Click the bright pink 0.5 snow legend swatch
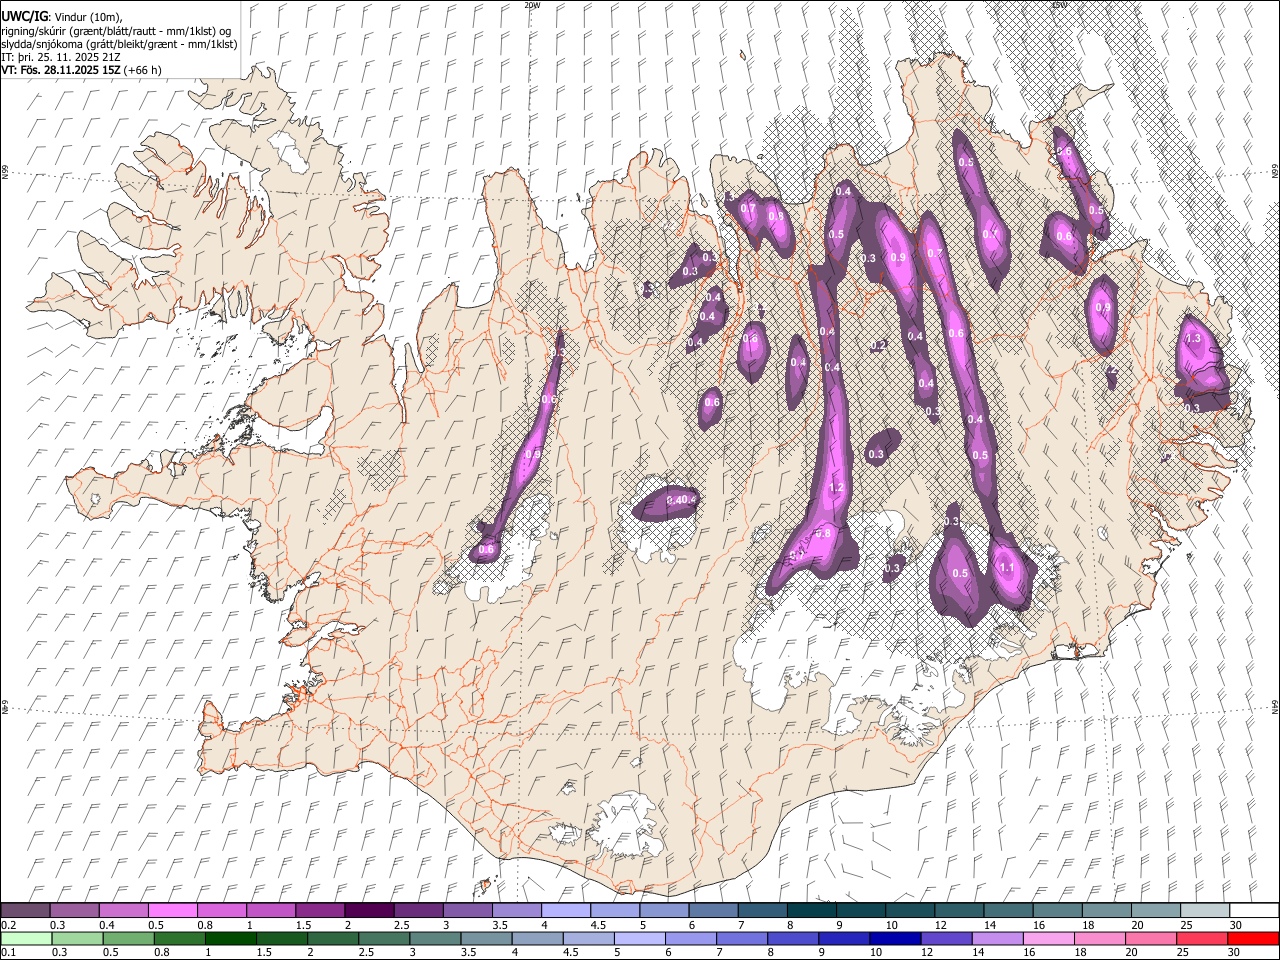The height and width of the screenshot is (960, 1280). pyautogui.click(x=172, y=910)
